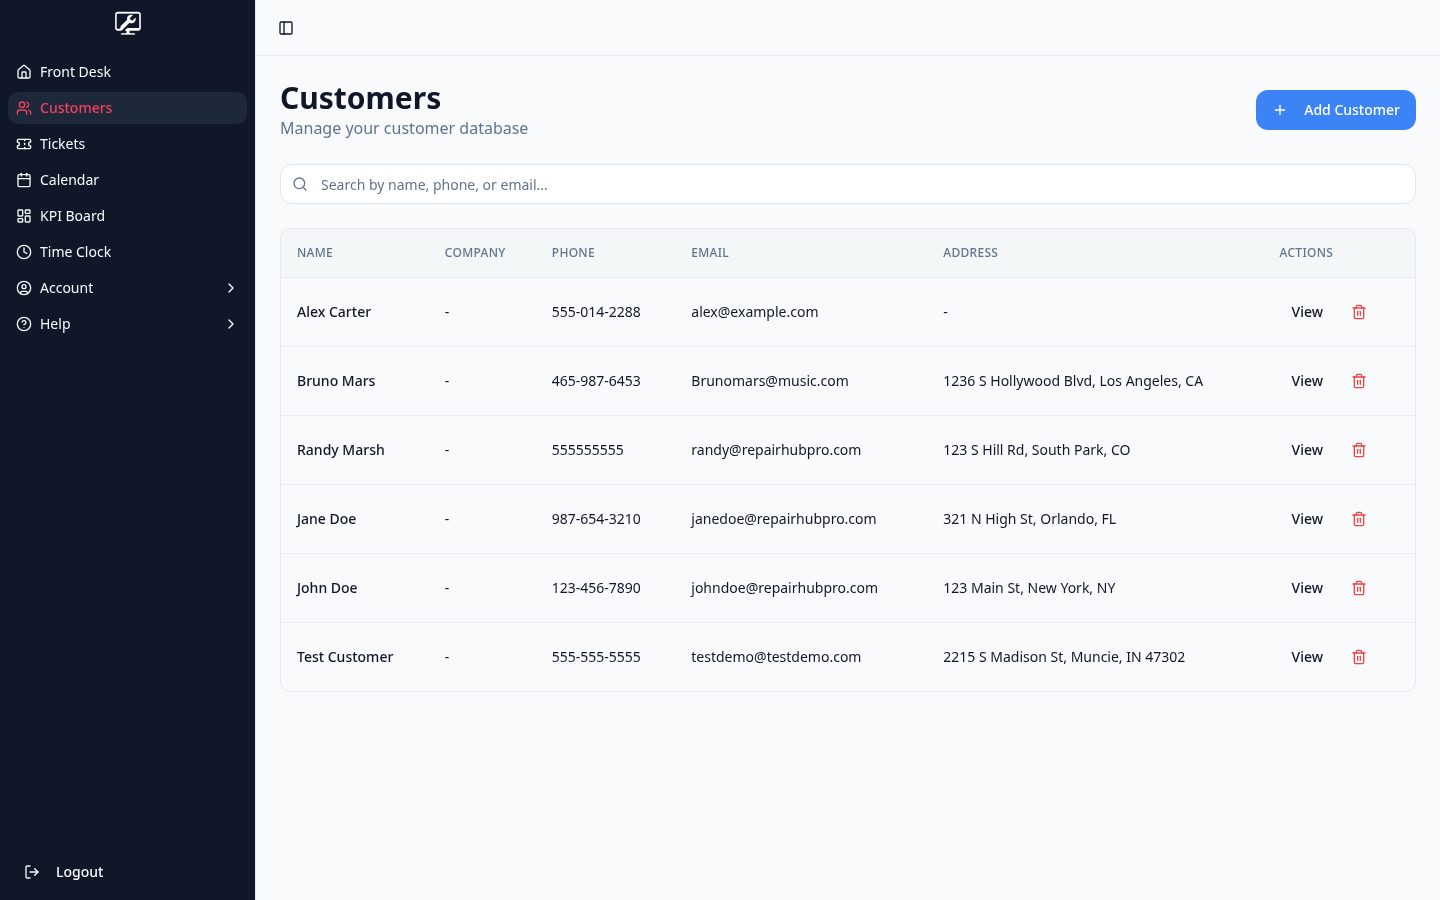Open the Time Clock page
The height and width of the screenshot is (900, 1440).
[x=127, y=252]
